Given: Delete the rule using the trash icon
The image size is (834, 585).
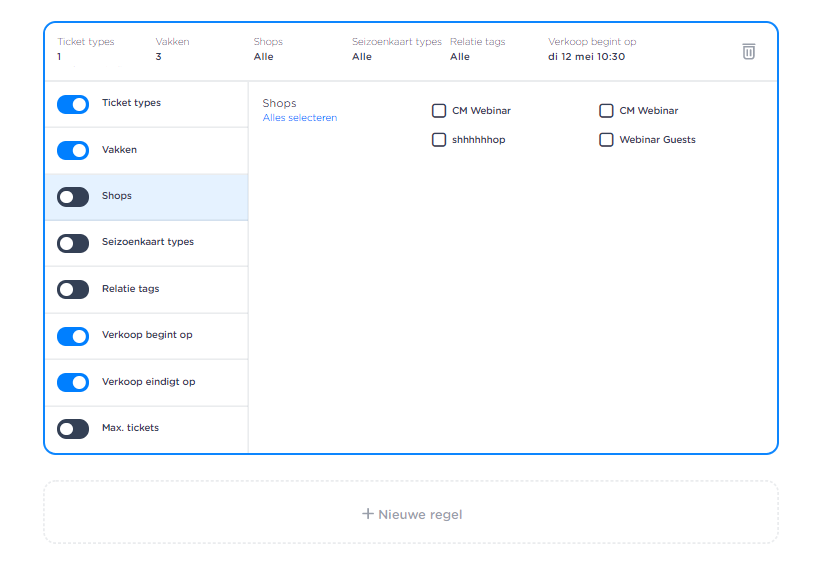Looking at the screenshot, I should pos(748,51).
